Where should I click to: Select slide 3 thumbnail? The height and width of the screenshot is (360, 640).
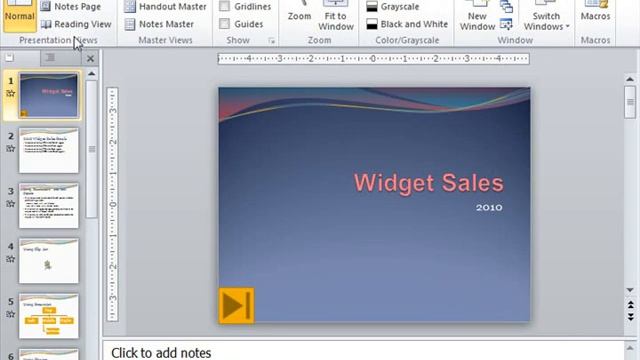point(49,206)
